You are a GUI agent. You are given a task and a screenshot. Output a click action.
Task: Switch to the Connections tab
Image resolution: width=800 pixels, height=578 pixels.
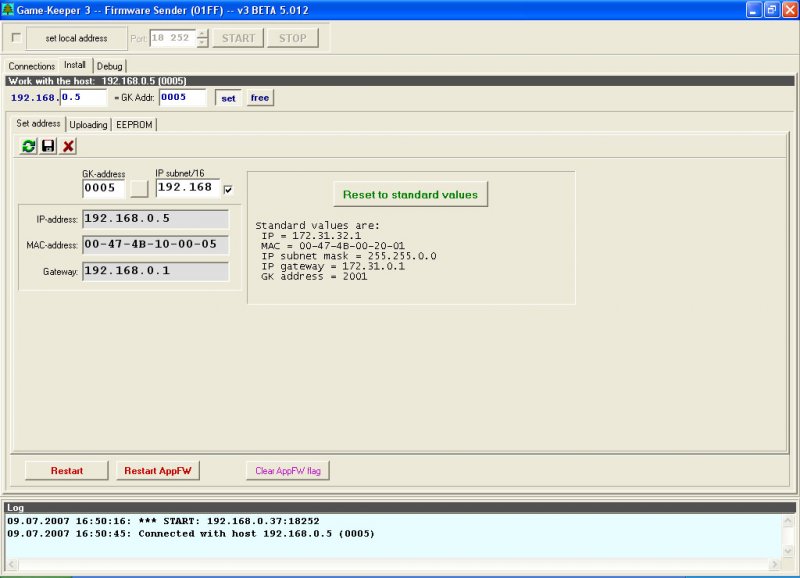[32, 66]
